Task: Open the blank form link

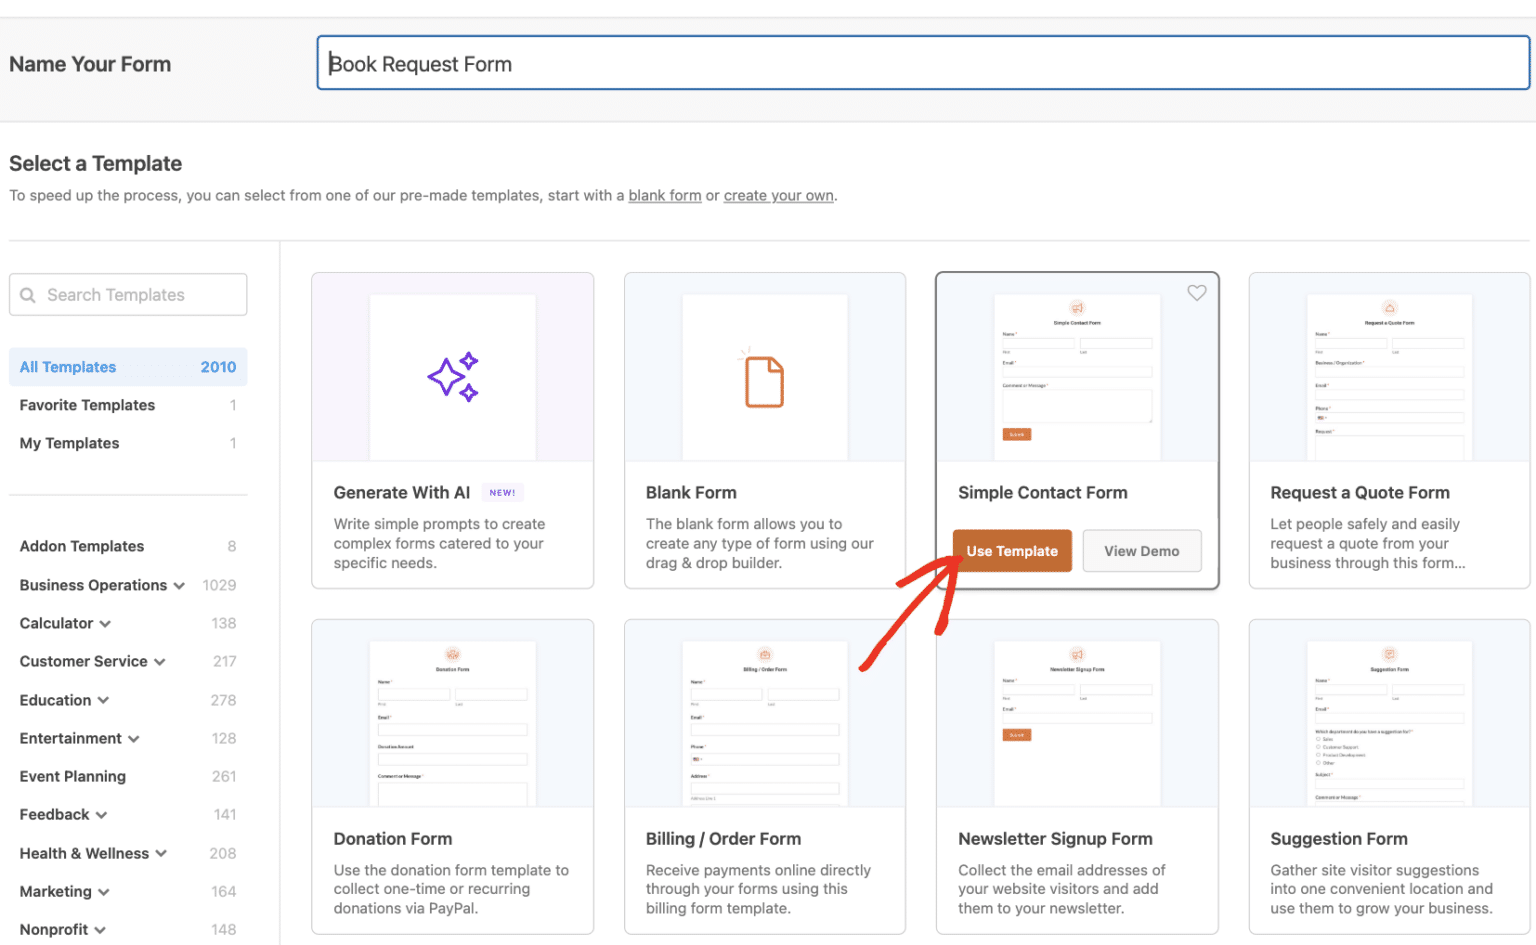Action: pyautogui.click(x=664, y=195)
